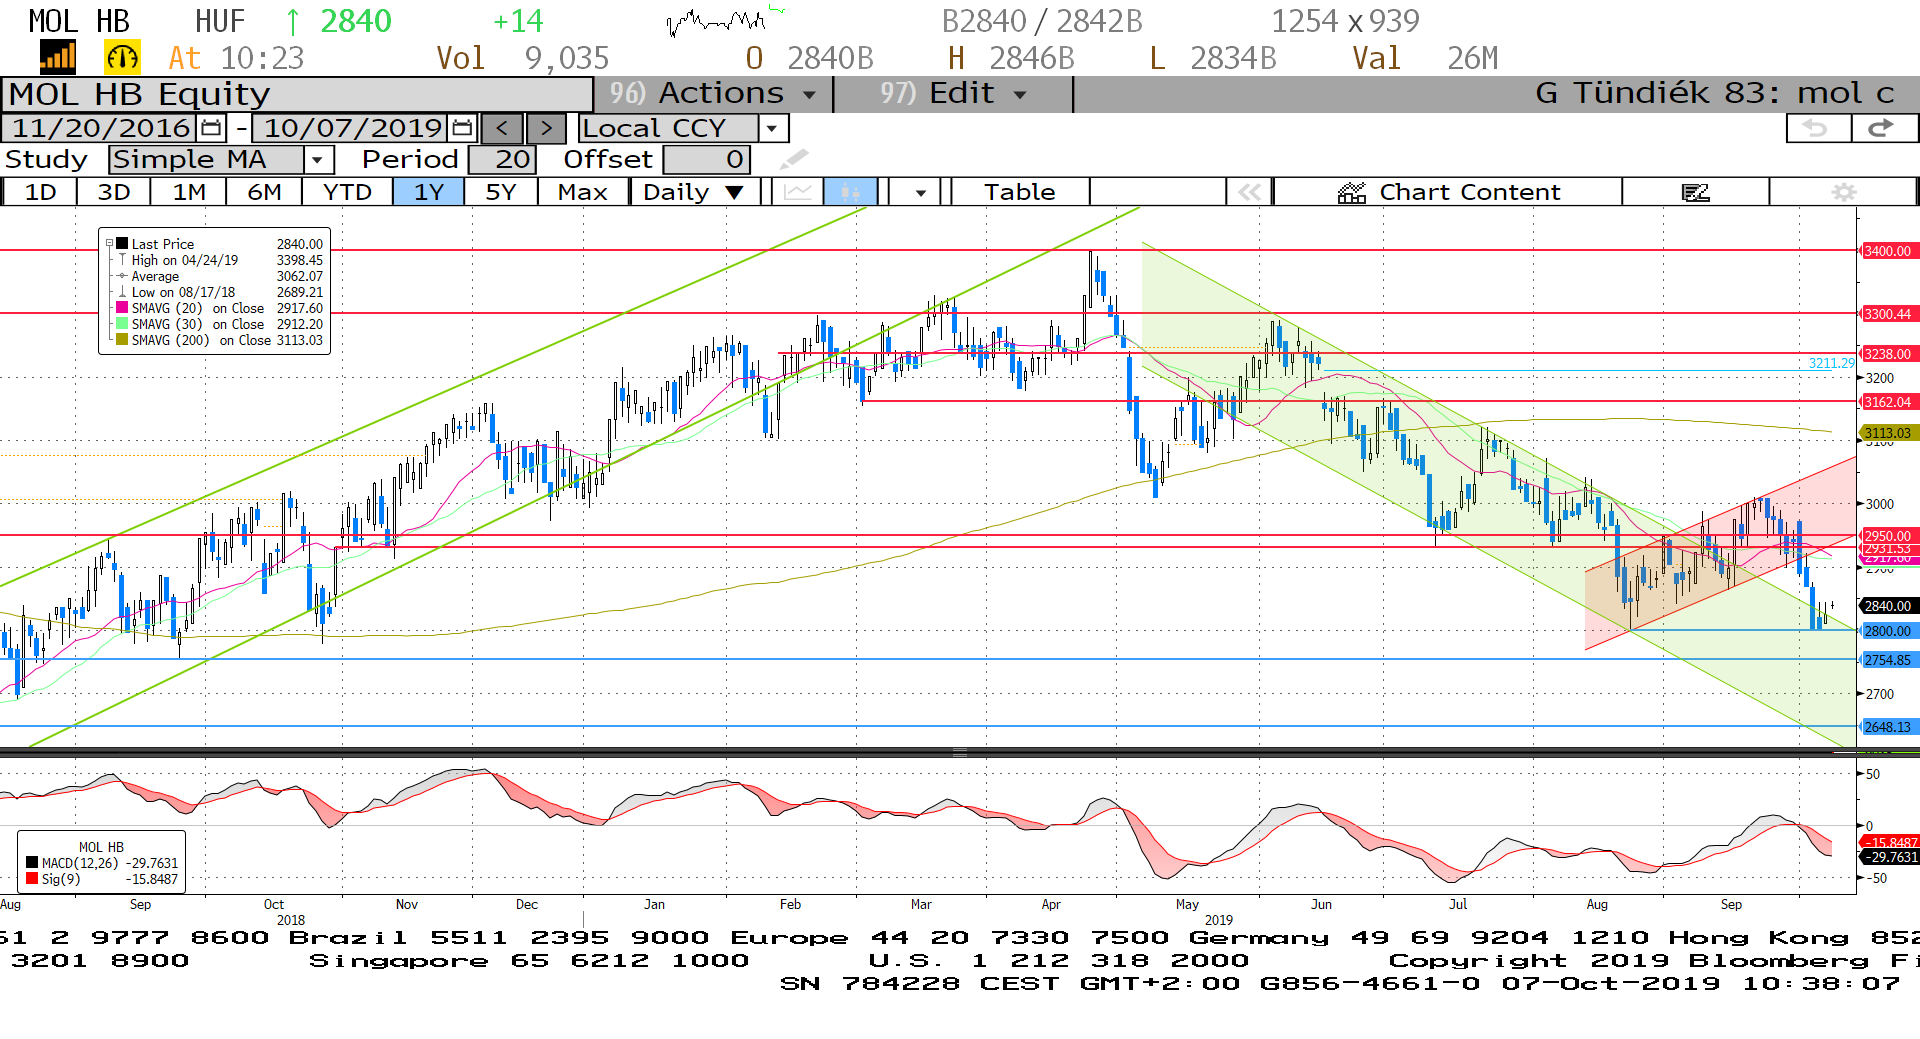Click the Sig(9) red legend swatch
Image resolution: width=1920 pixels, height=1039 pixels.
32,879
